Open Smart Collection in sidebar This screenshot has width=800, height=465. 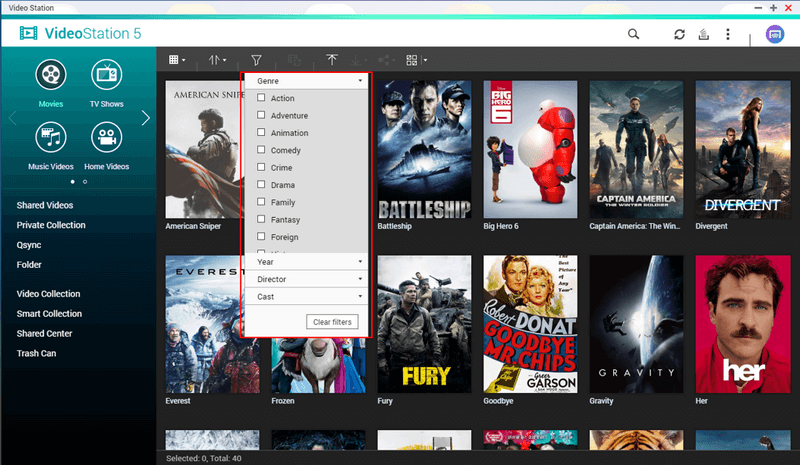(x=49, y=314)
